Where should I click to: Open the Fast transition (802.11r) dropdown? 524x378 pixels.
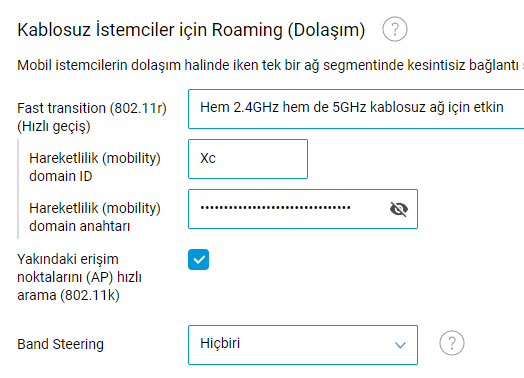point(356,109)
